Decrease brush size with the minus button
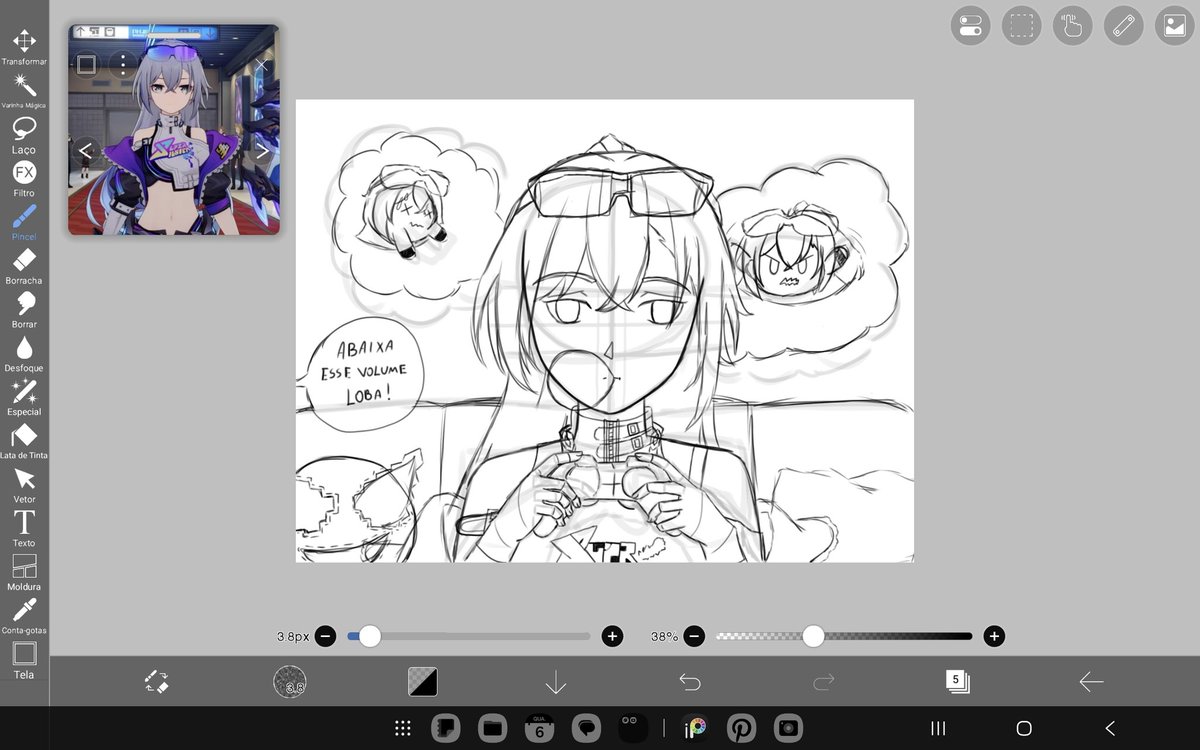 coord(325,636)
